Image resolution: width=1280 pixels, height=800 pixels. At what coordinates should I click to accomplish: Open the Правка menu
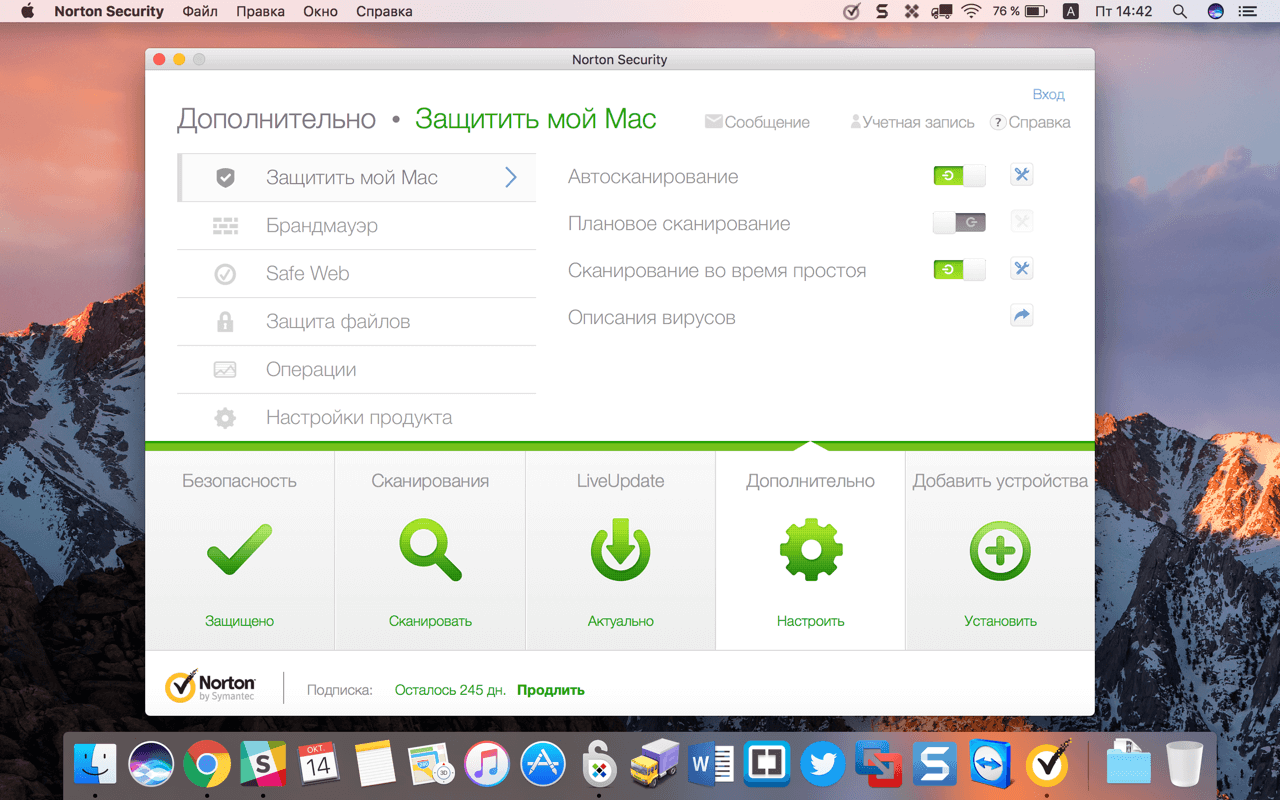tap(260, 12)
